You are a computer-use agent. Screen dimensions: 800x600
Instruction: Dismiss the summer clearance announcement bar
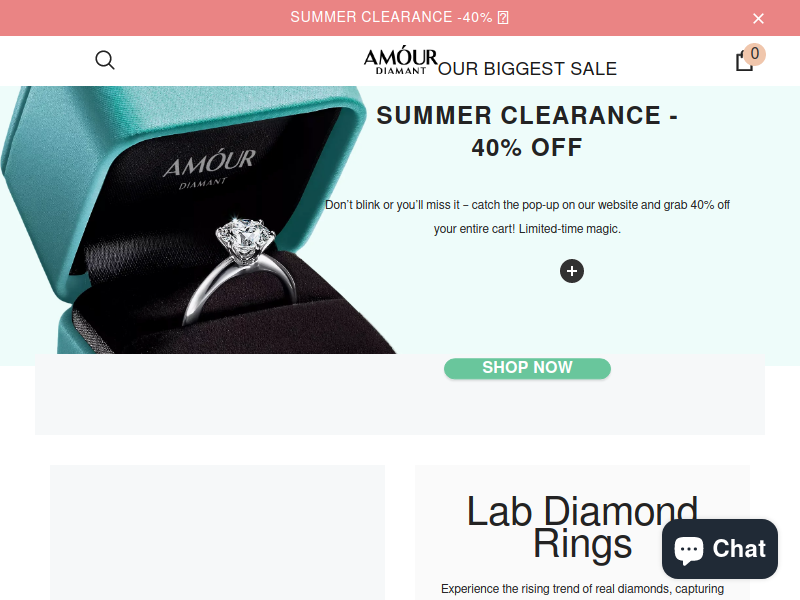coord(758,18)
